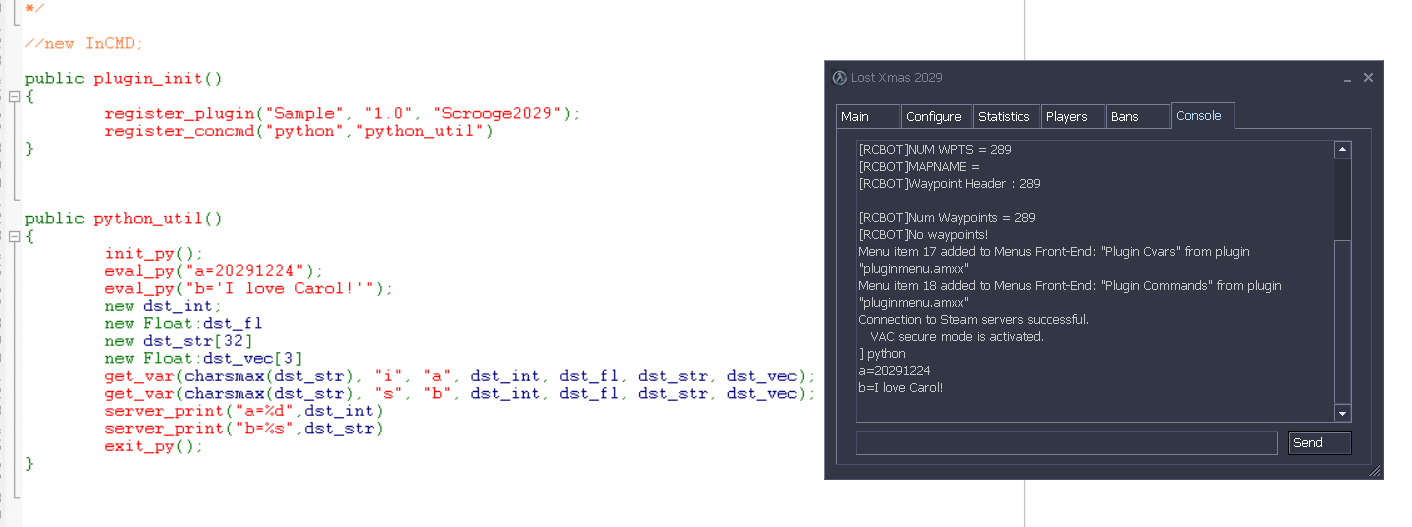The width and height of the screenshot is (1412, 527).
Task: Click console line "[RCBOT]No waypoints!"
Action: point(923,235)
